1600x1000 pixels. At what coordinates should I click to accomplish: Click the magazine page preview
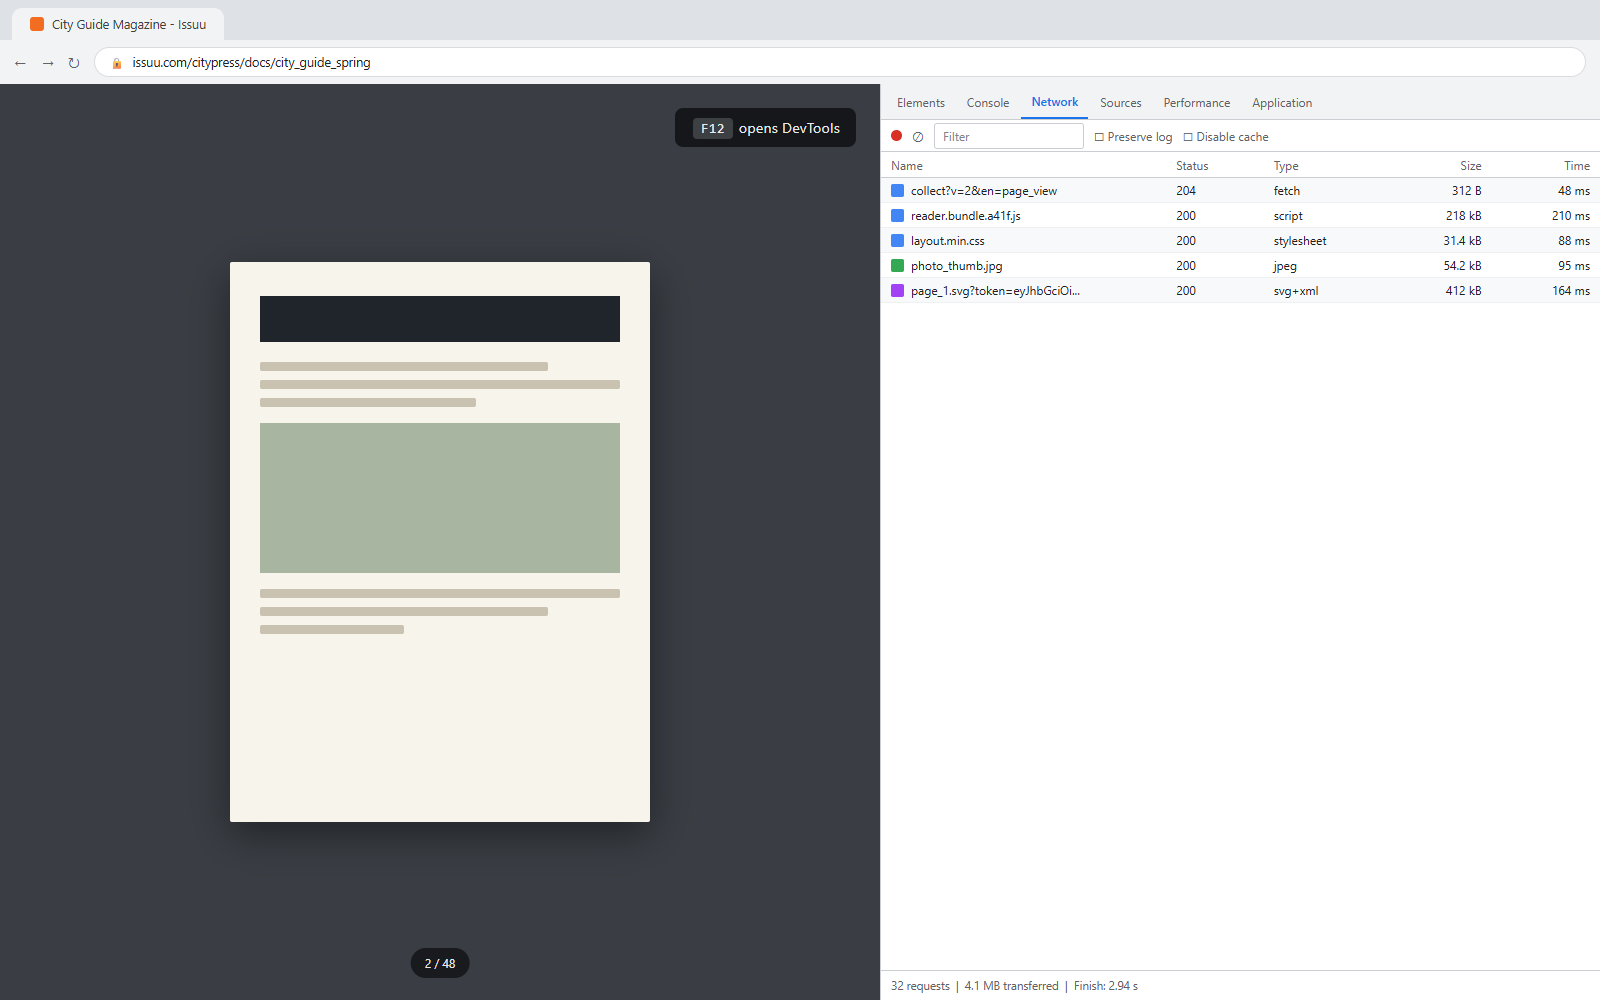tap(440, 542)
